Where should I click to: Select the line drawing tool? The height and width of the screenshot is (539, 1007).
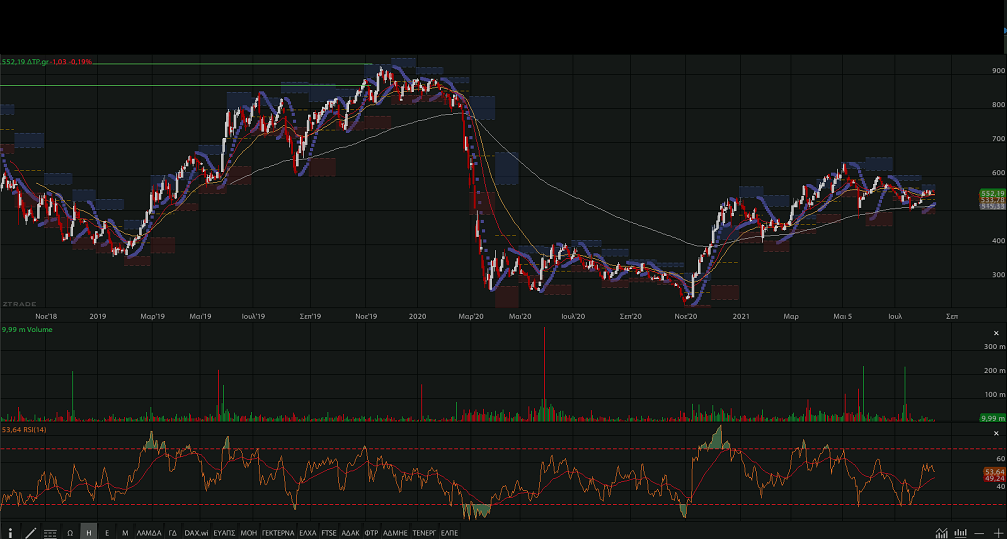30,533
